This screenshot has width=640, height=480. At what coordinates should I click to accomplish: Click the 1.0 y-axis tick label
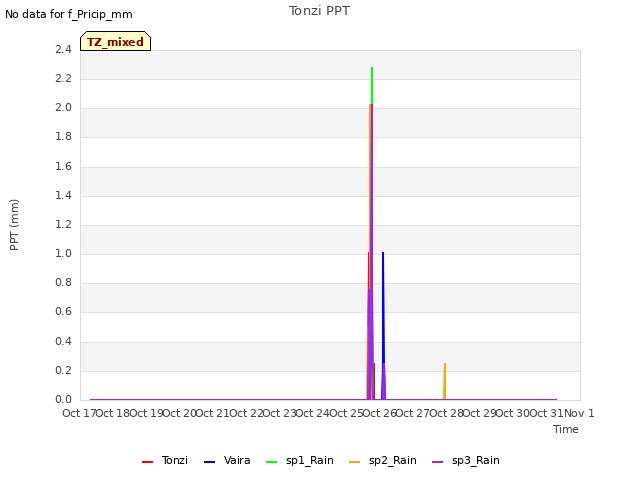[63, 253]
